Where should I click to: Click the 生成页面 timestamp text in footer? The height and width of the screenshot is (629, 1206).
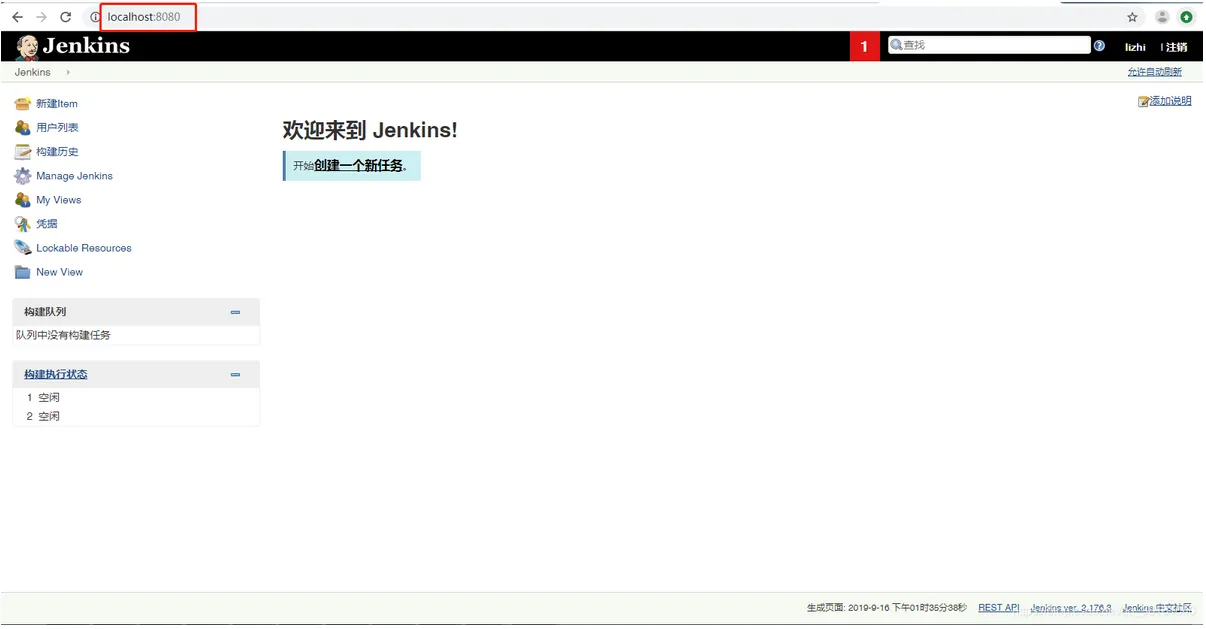(x=887, y=608)
